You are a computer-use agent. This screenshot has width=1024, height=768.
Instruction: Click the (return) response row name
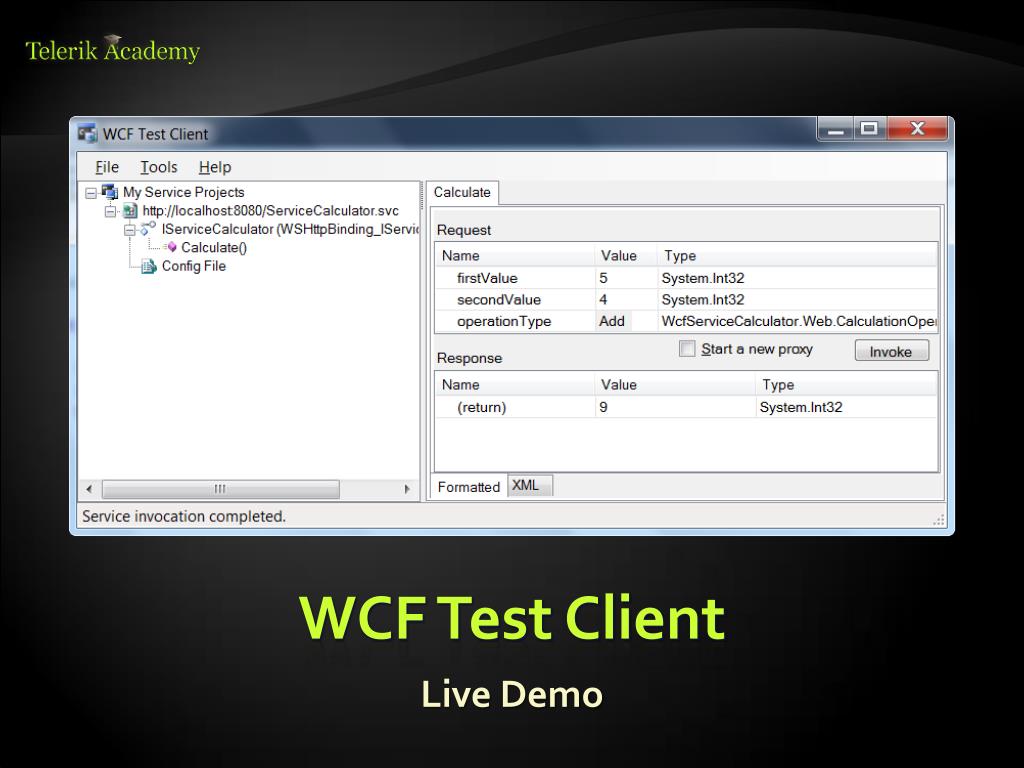click(482, 408)
